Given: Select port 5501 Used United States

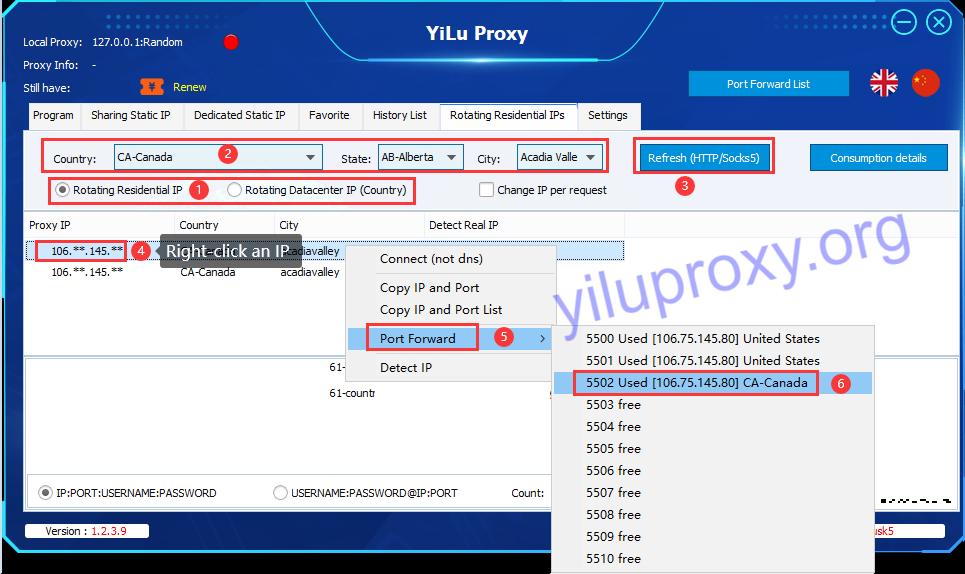Looking at the screenshot, I should click(713, 361).
